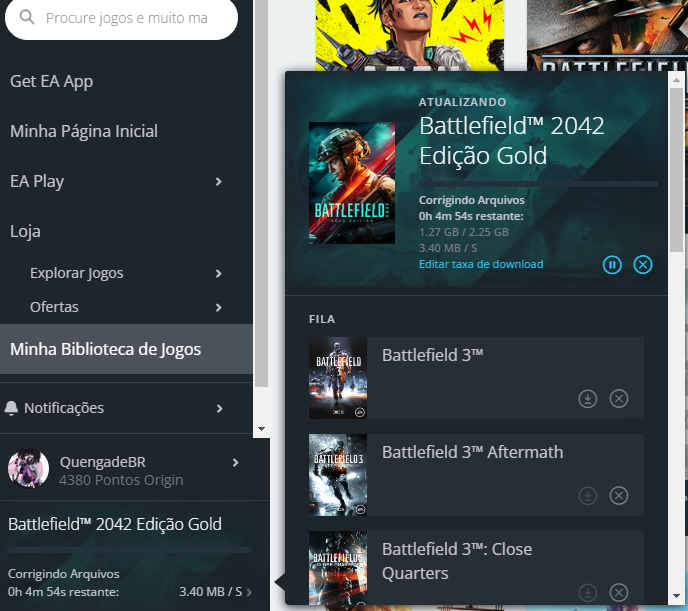Click the yellow Apex game tile in library
This screenshot has height=611, width=688.
[x=410, y=35]
